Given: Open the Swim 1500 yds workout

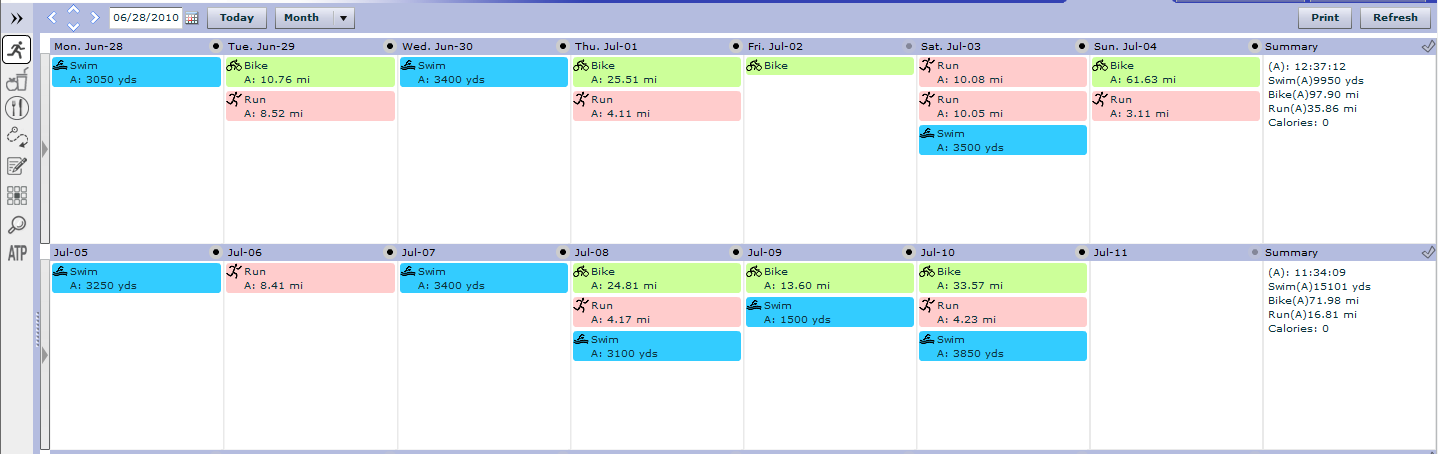Looking at the screenshot, I should [x=829, y=312].
